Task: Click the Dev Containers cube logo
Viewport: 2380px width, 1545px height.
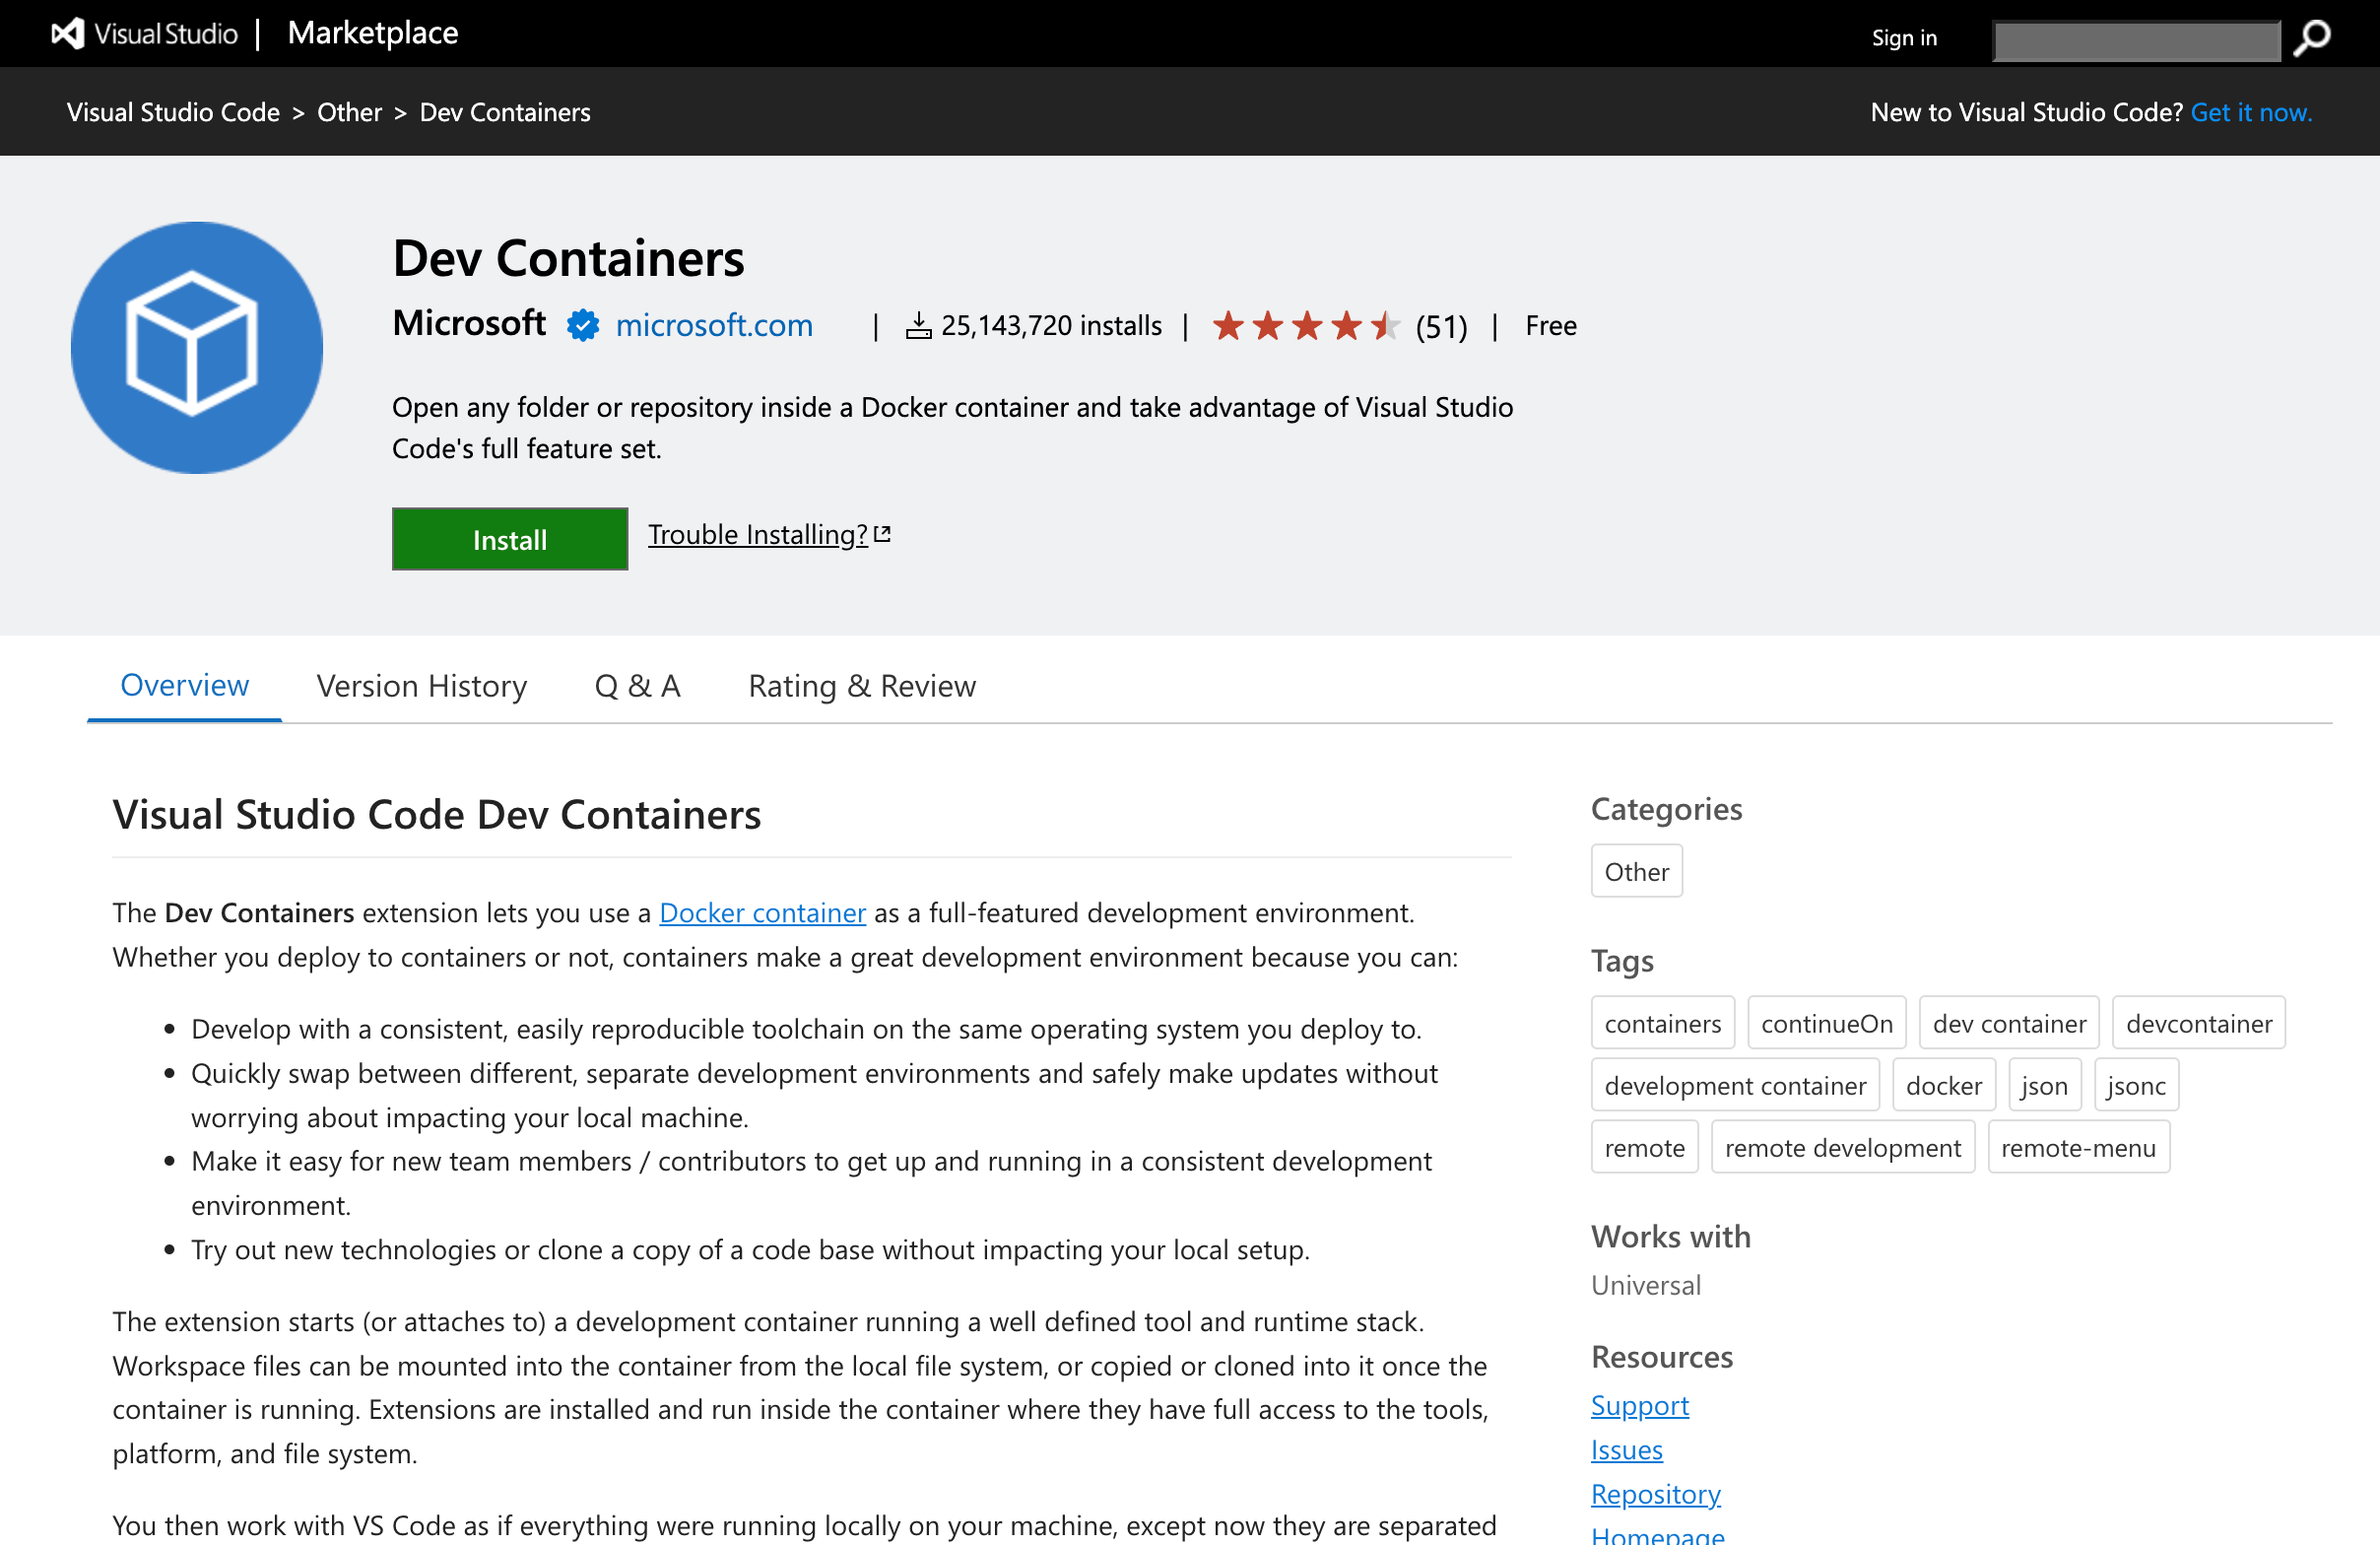Action: click(197, 347)
